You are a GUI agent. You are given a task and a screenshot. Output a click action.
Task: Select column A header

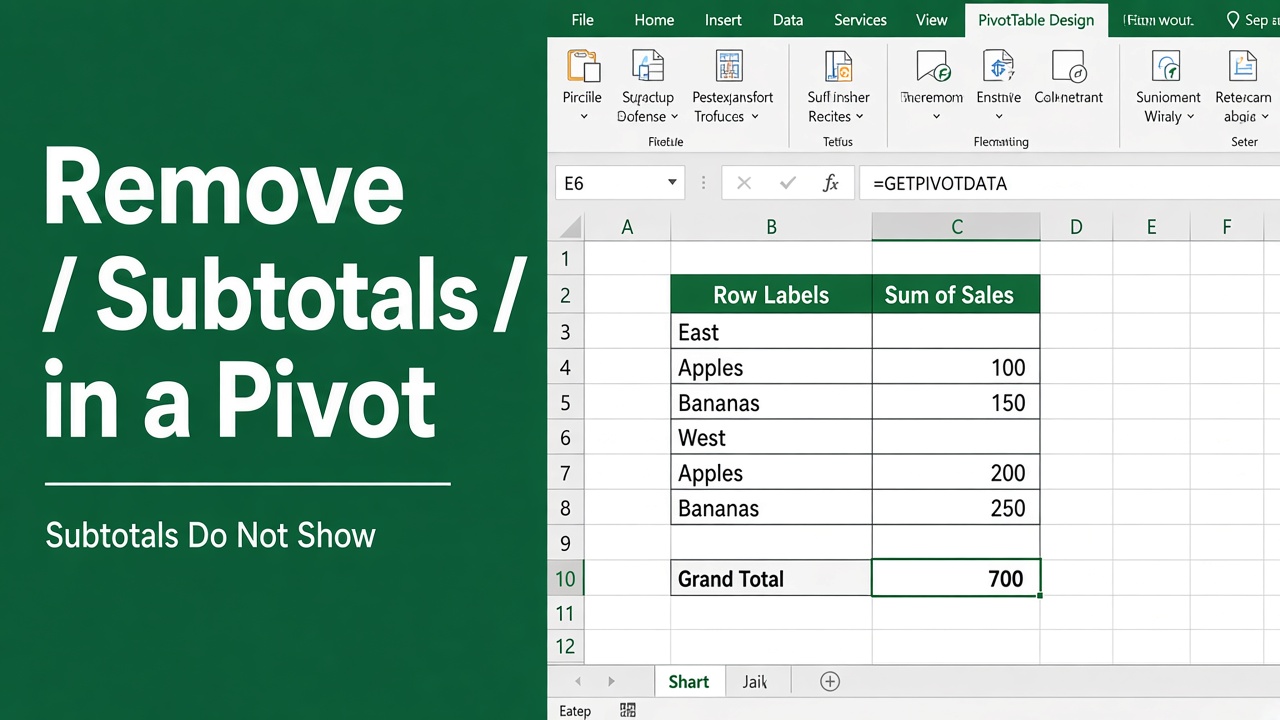pos(627,227)
